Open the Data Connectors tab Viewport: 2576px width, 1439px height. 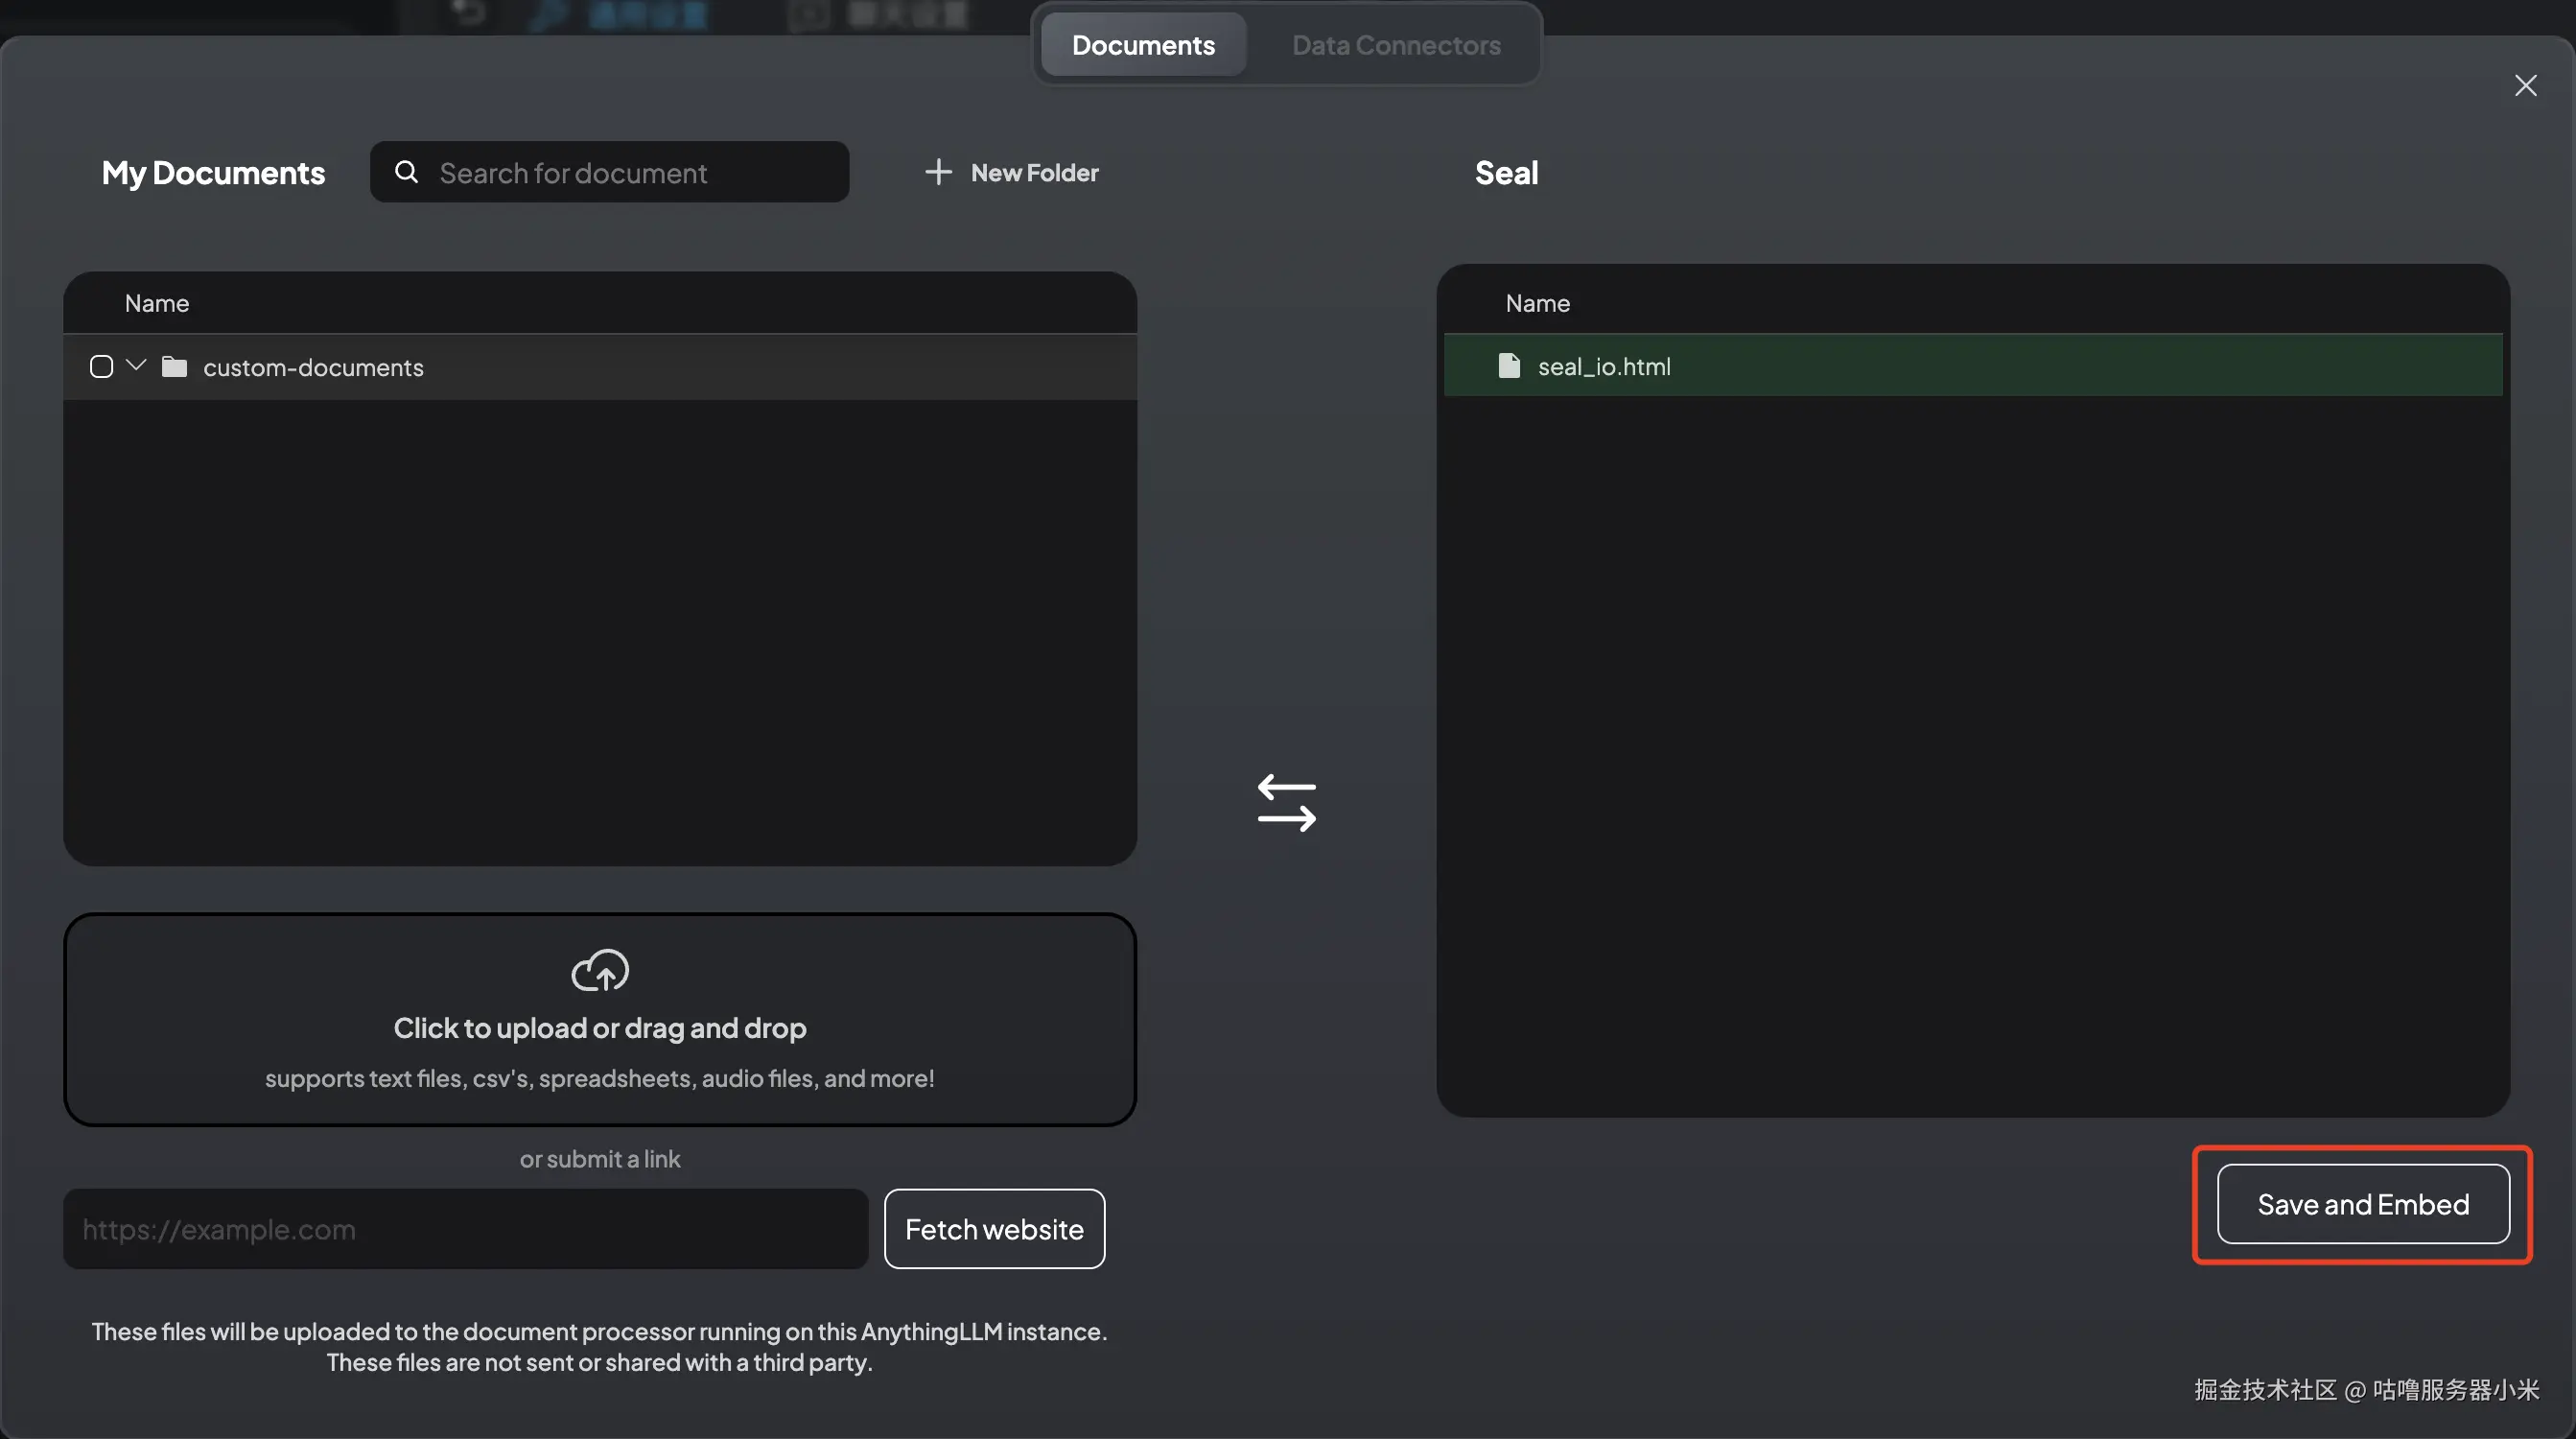coord(1395,45)
